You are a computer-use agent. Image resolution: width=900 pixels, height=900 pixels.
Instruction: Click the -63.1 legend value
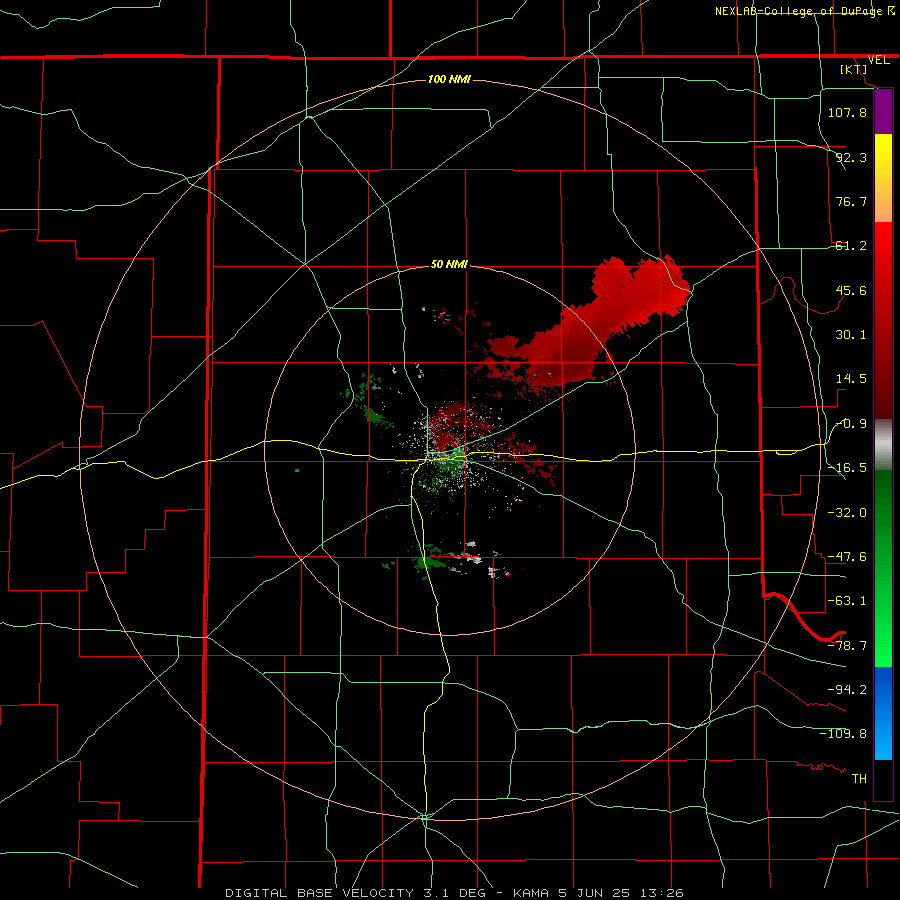coord(847,601)
